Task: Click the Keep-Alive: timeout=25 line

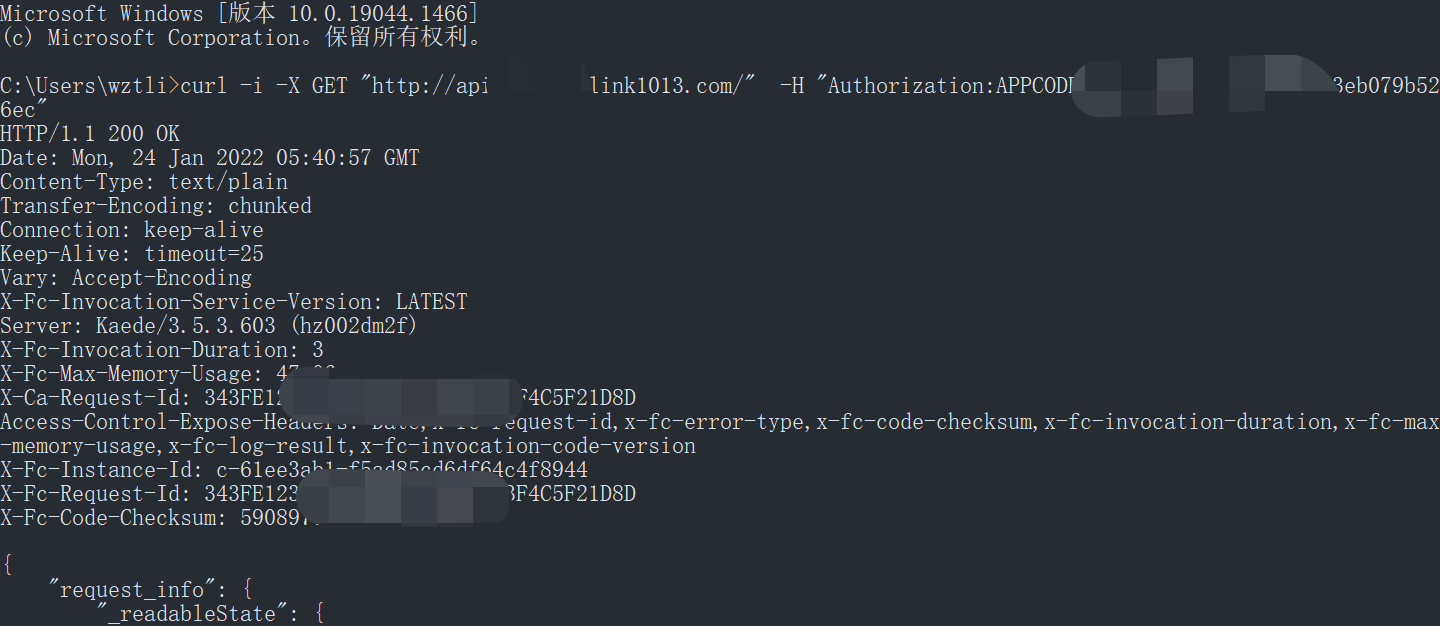Action: tap(132, 254)
